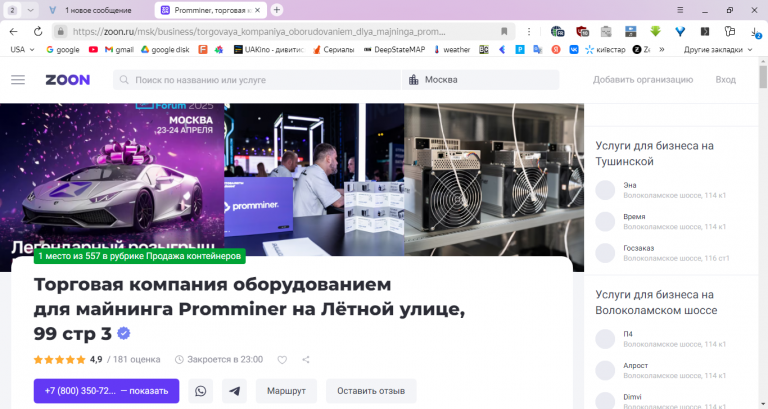Click the green 1 место из 557 badge
The height and width of the screenshot is (409, 768).
pyautogui.click(x=140, y=256)
